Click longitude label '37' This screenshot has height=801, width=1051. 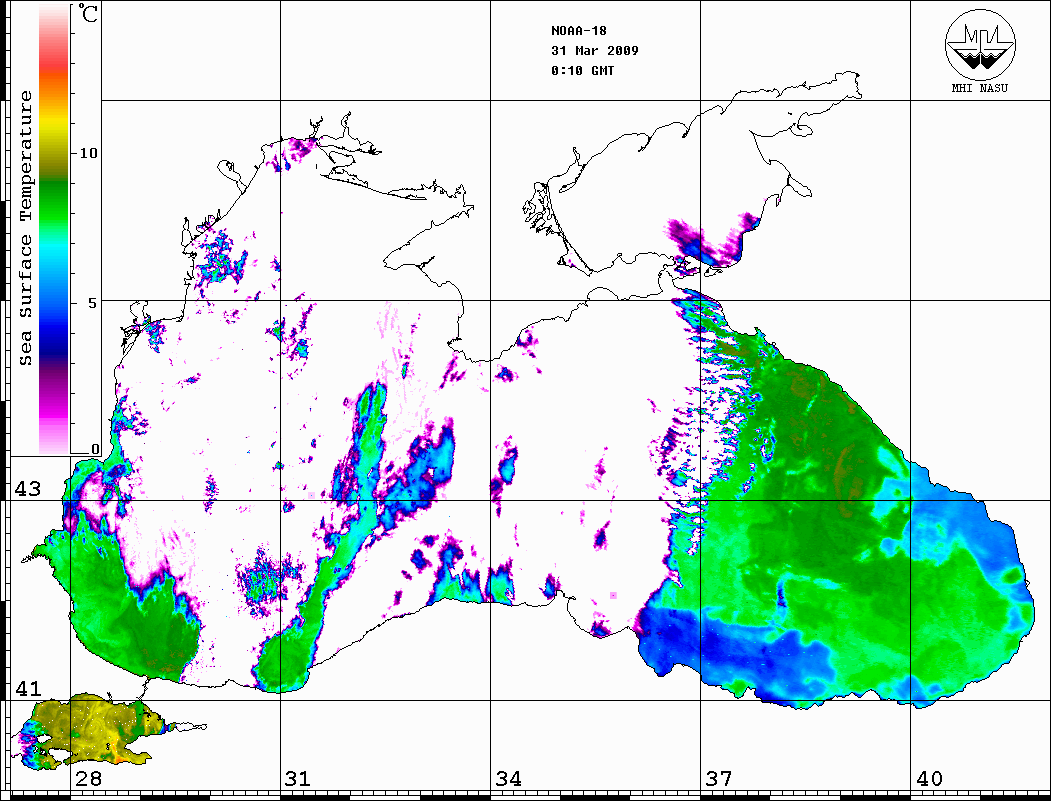(719, 779)
